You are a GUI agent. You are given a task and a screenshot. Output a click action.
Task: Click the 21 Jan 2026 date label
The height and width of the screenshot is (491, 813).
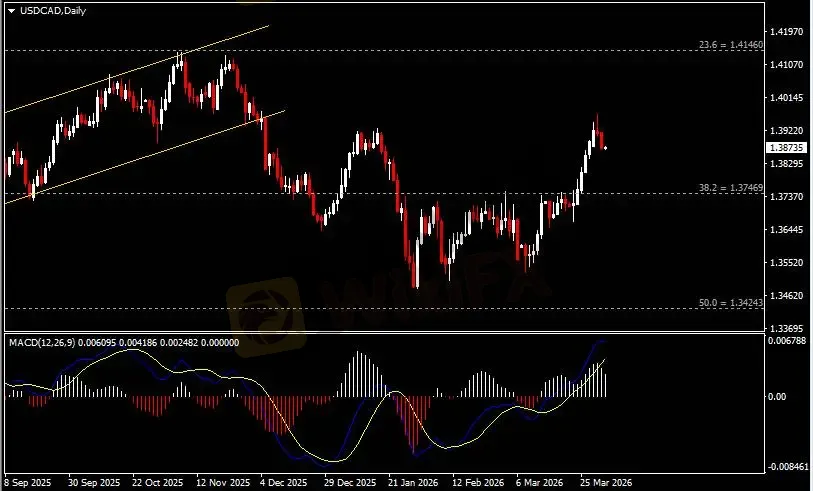(414, 483)
